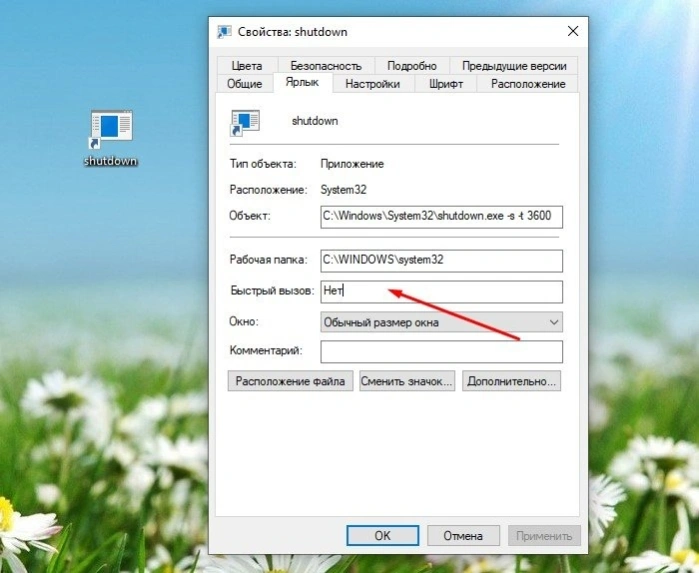Viewport: 699px width, 573px height.
Task: Click the shutdown shortcut icon in dialog
Action: click(245, 123)
